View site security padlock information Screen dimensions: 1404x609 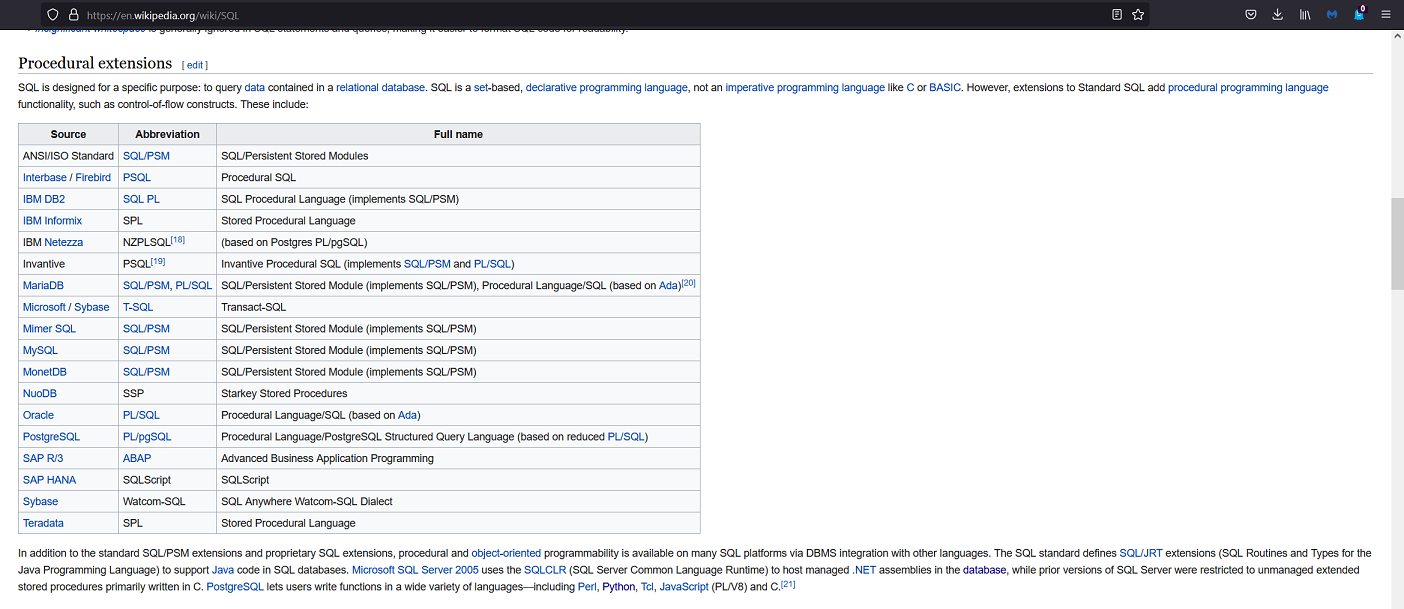73,15
